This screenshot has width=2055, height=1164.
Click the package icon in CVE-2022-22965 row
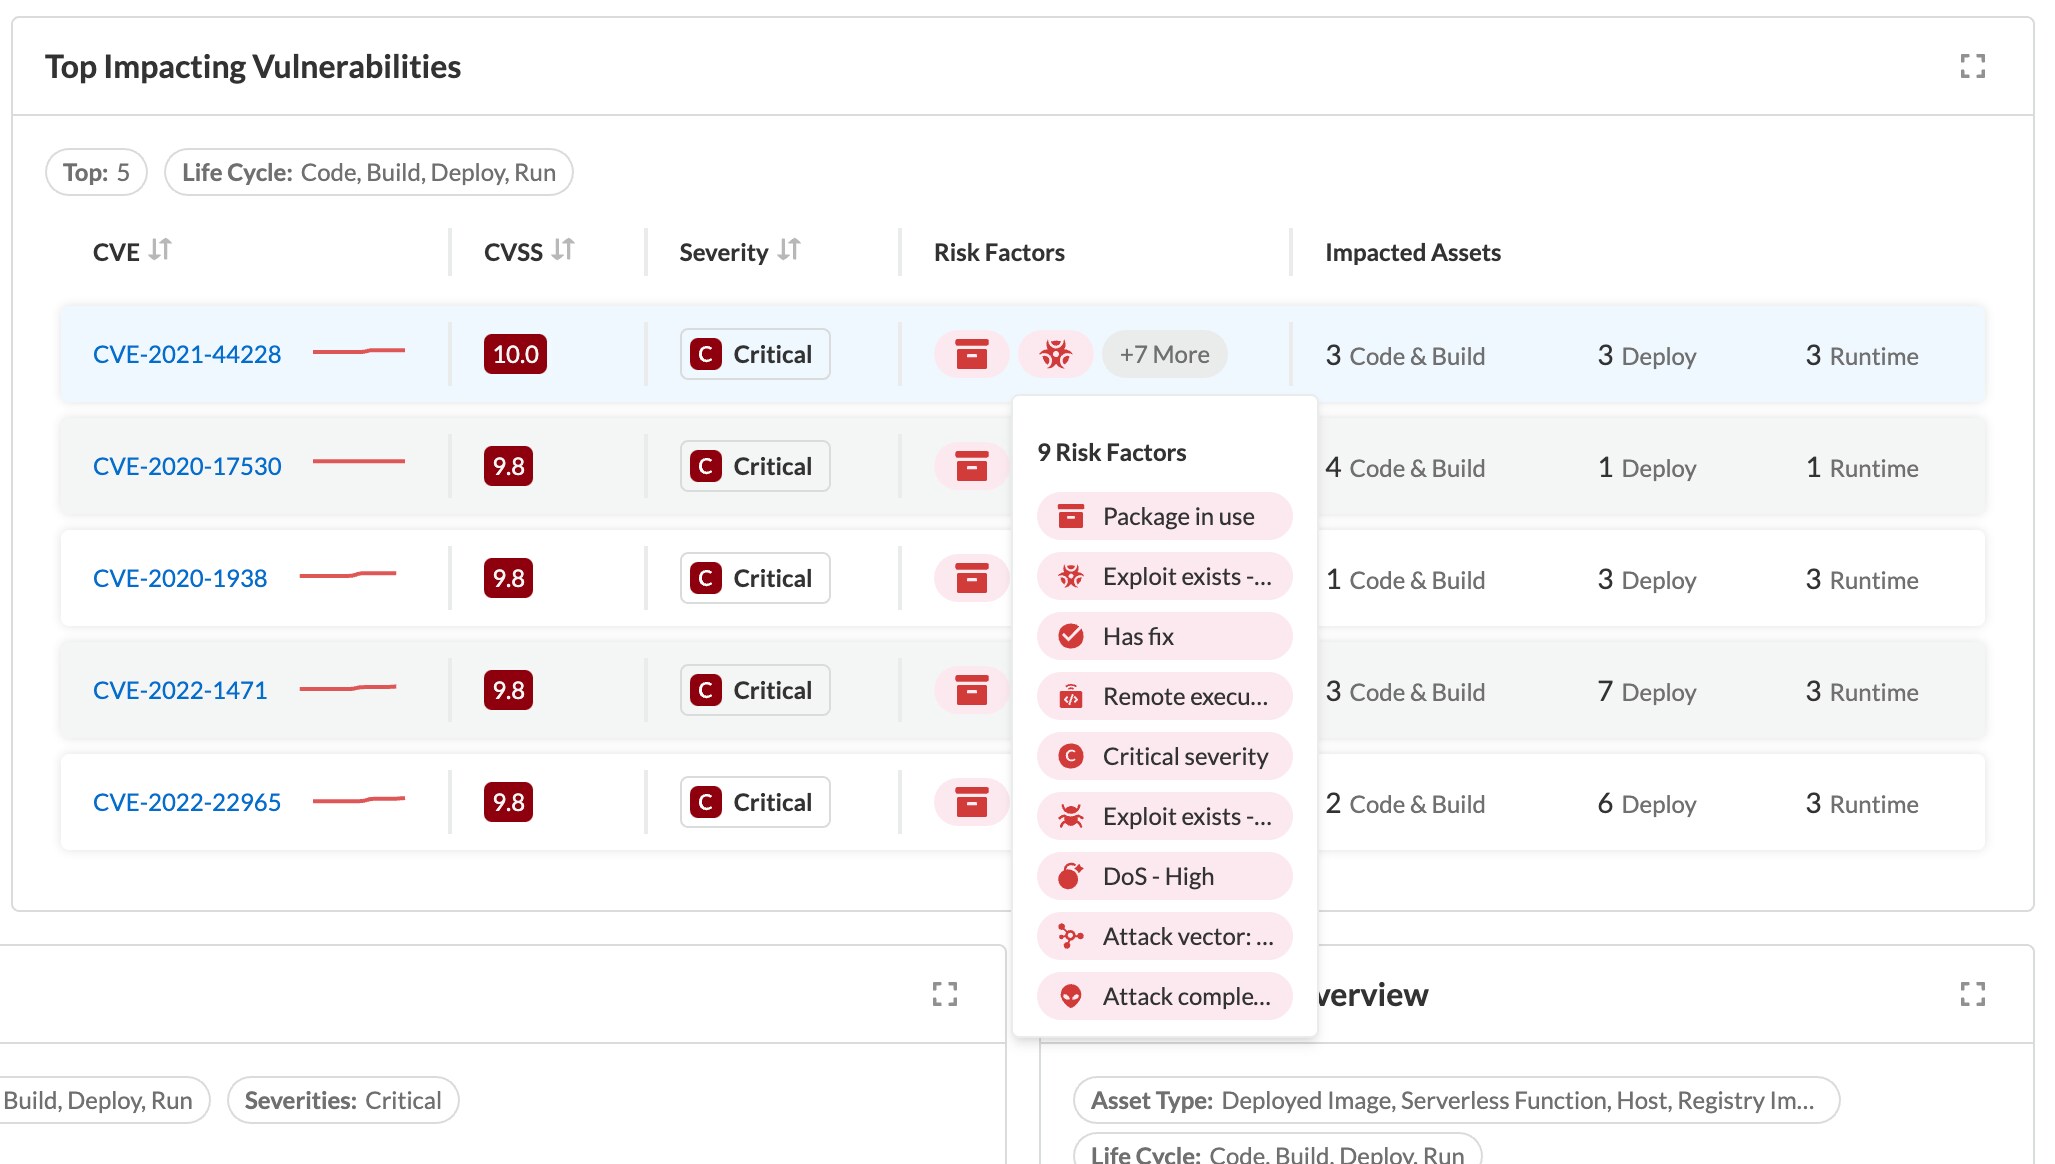[x=971, y=802]
